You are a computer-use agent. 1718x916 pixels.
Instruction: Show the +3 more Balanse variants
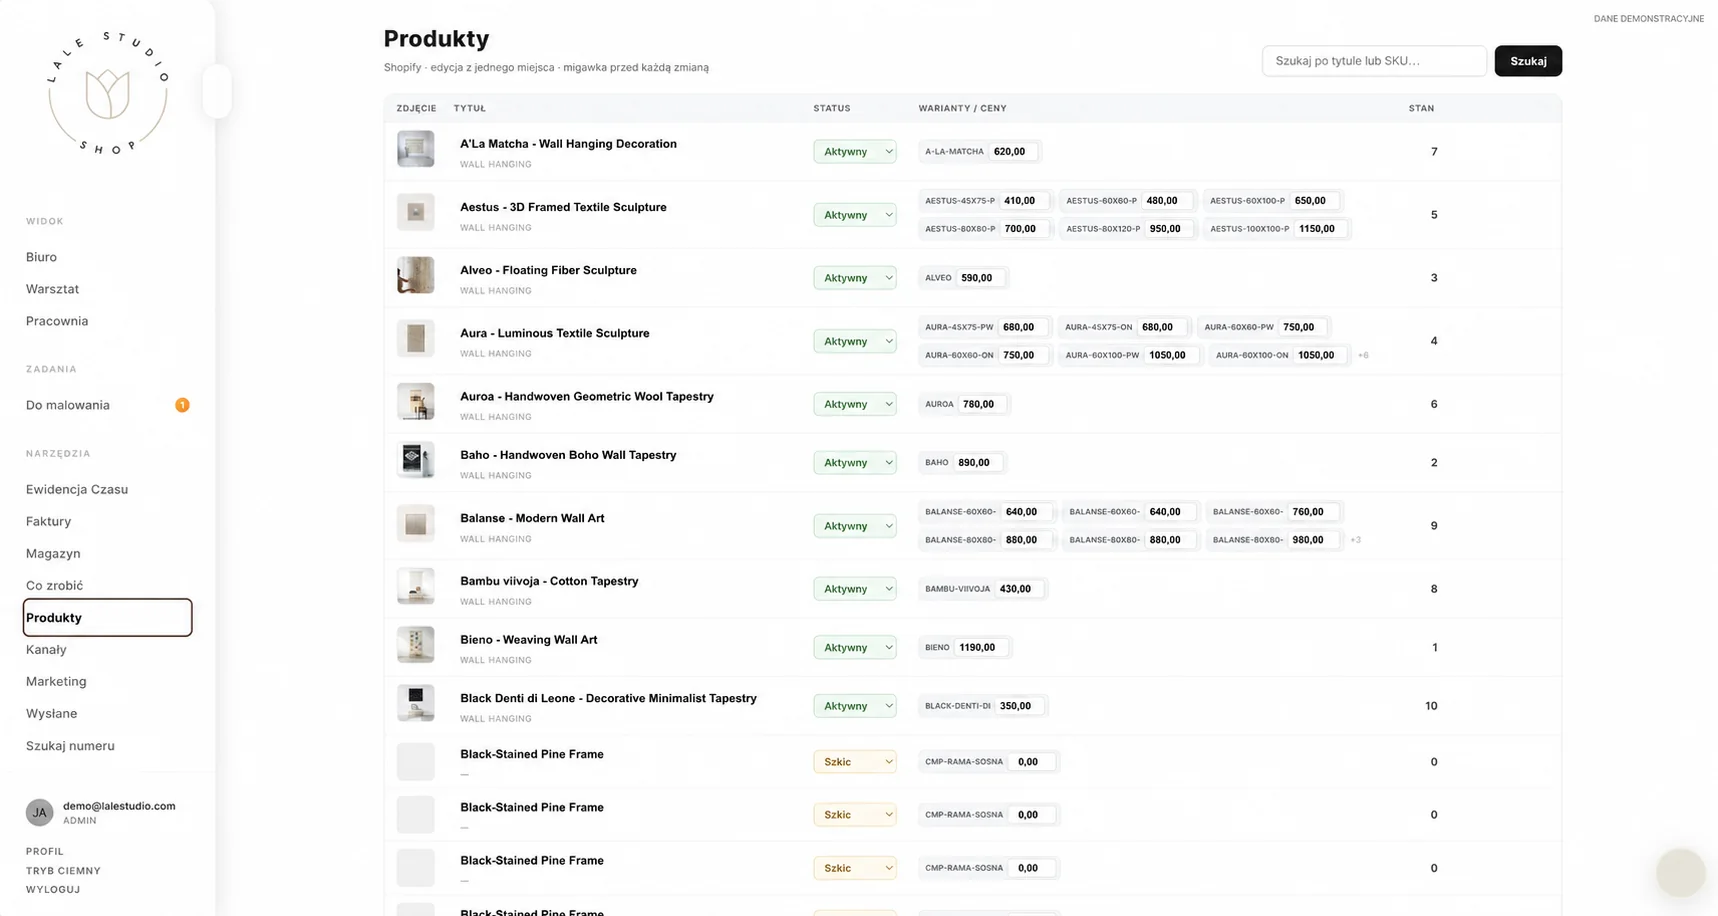click(x=1356, y=540)
